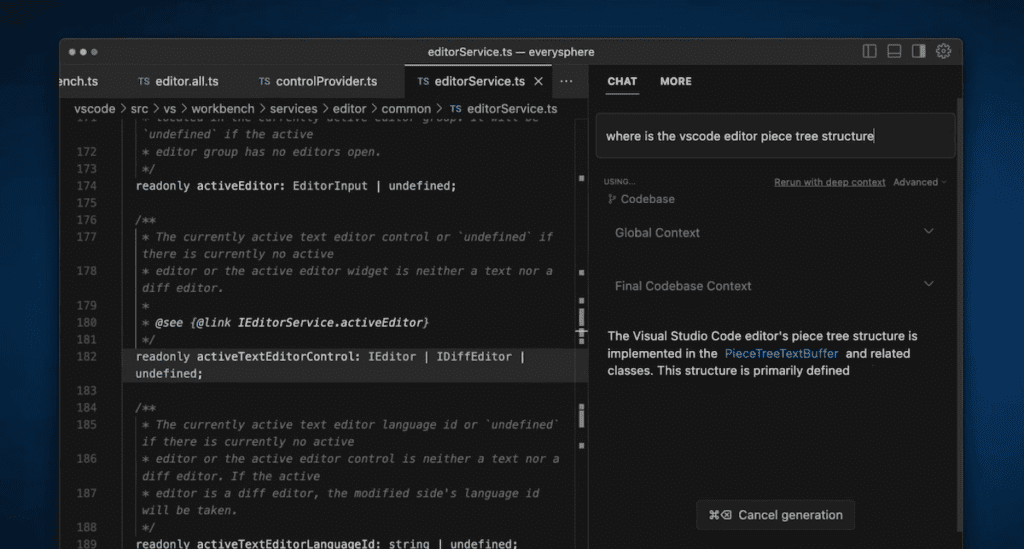1024x549 pixels.
Task: Click the TS icon on editor.all.ts tab
Action: (144, 82)
